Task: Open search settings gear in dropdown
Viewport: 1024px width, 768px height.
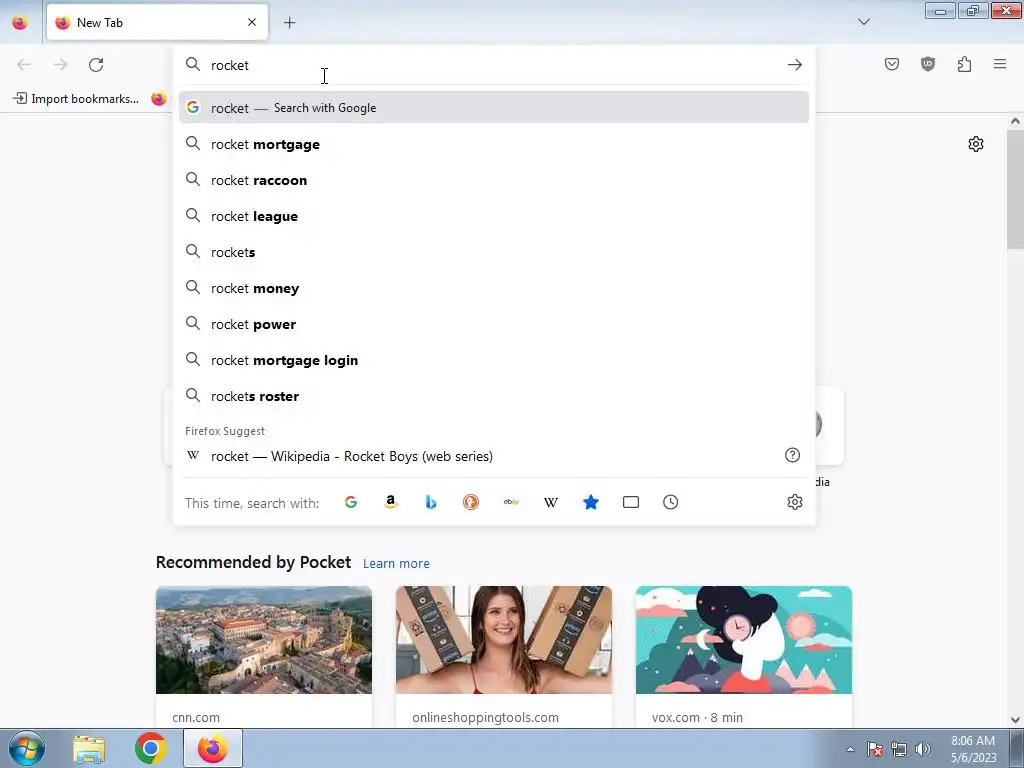Action: point(794,502)
